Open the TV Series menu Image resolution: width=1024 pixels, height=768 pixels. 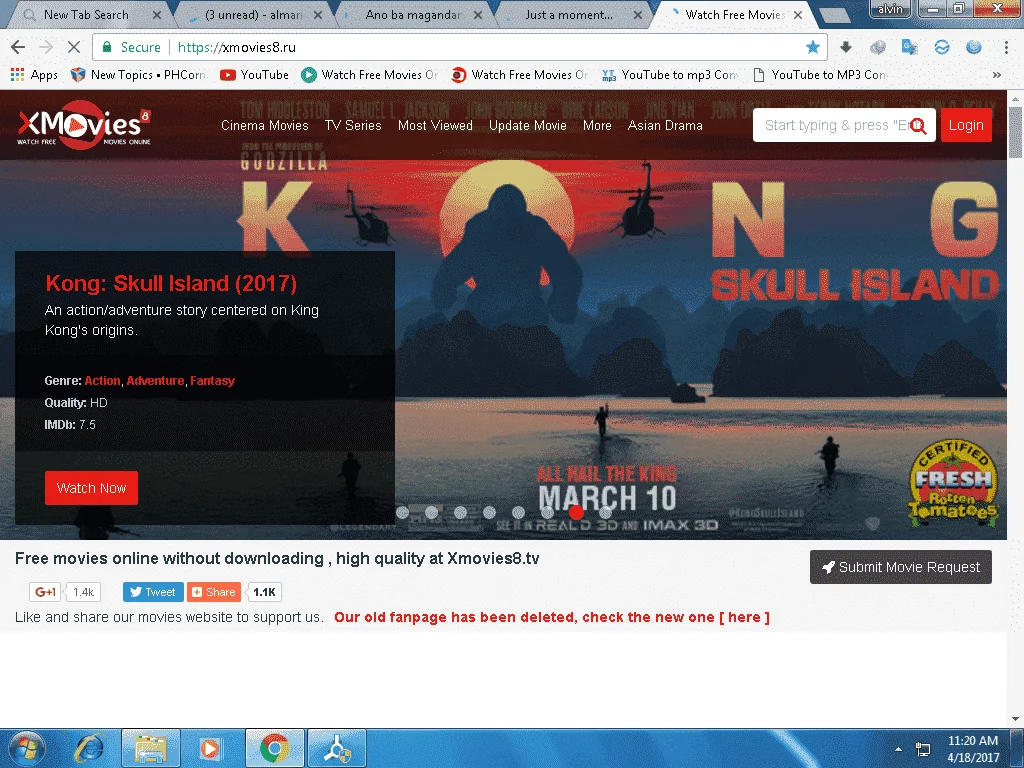[x=353, y=125]
